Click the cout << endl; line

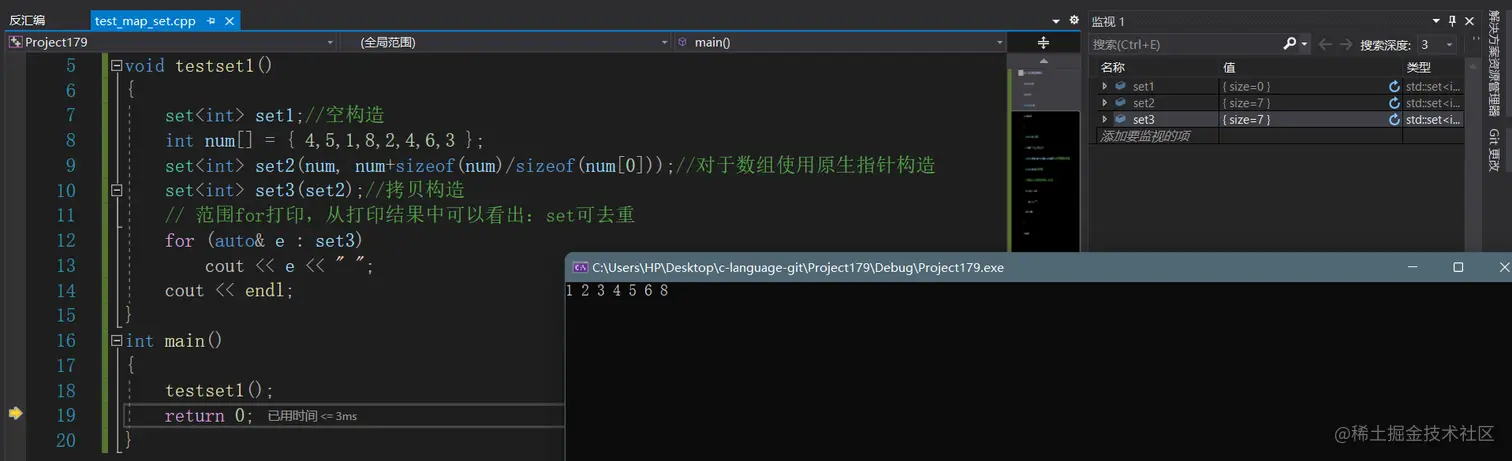(230, 291)
